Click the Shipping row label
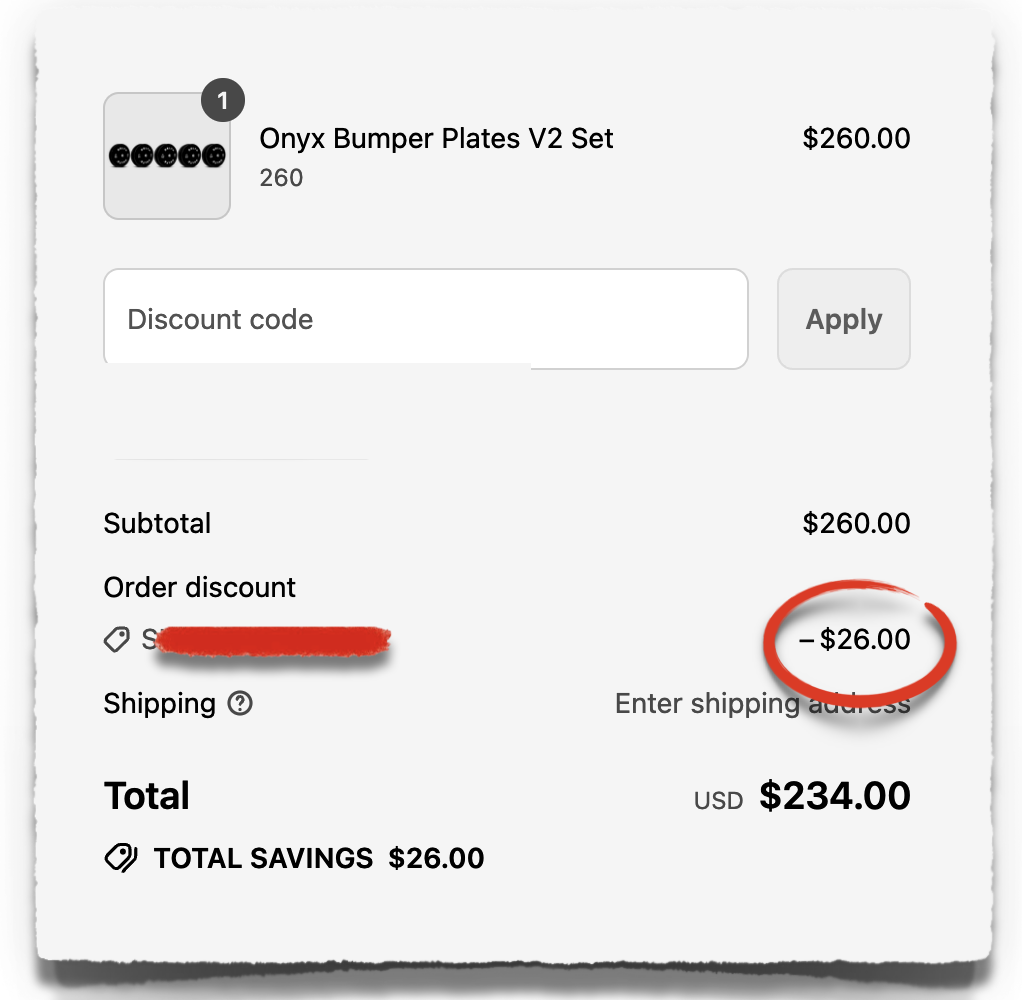Image resolution: width=1022 pixels, height=1000 pixels. coord(160,703)
